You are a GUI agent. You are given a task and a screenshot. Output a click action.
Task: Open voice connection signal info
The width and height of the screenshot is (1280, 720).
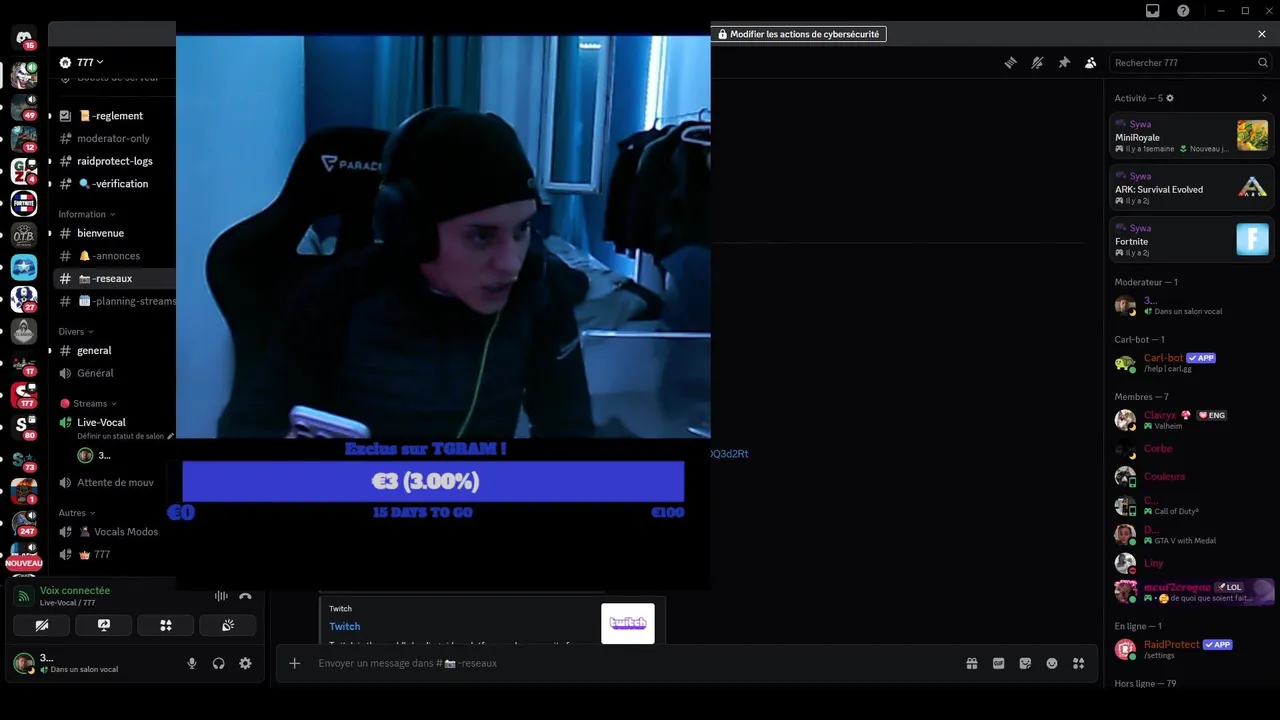(23, 596)
